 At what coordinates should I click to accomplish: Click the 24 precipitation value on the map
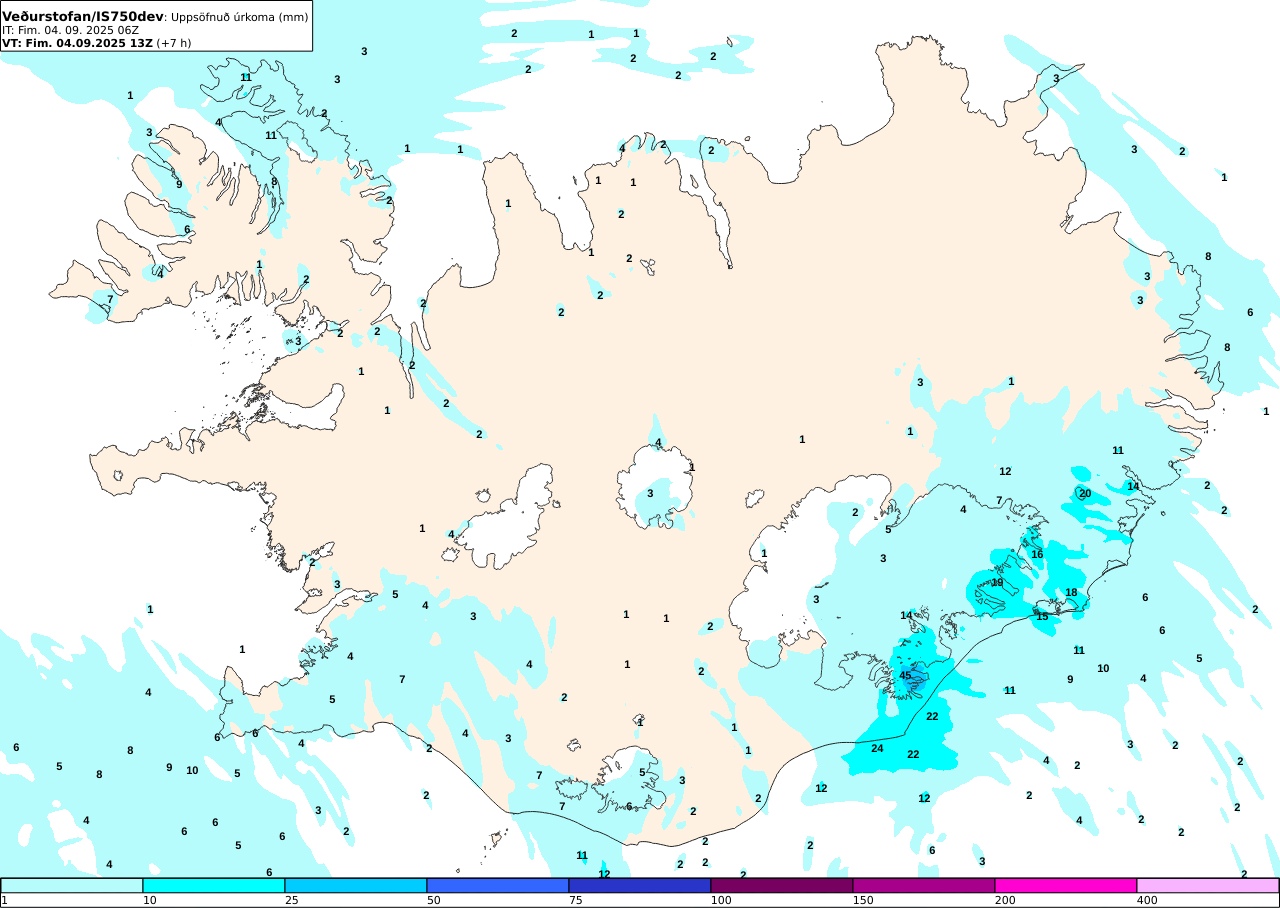(x=877, y=748)
